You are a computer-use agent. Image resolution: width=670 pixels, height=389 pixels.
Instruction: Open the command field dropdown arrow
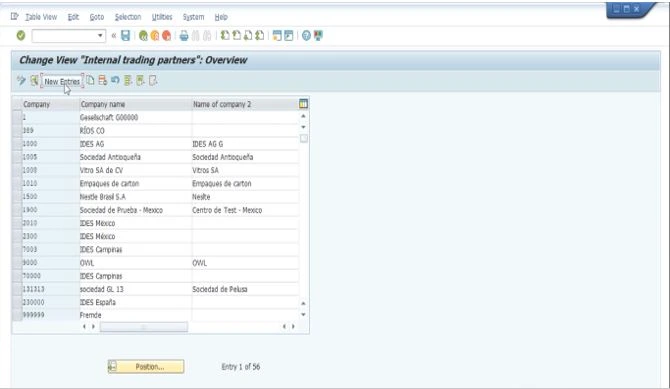100,35
